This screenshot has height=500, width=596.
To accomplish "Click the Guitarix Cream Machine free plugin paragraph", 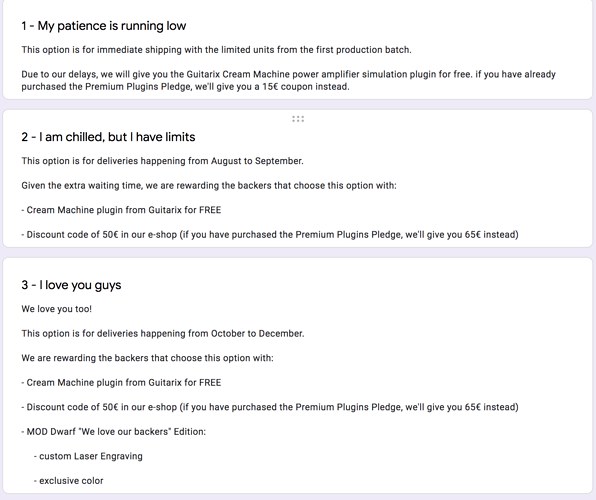I will [x=288, y=80].
